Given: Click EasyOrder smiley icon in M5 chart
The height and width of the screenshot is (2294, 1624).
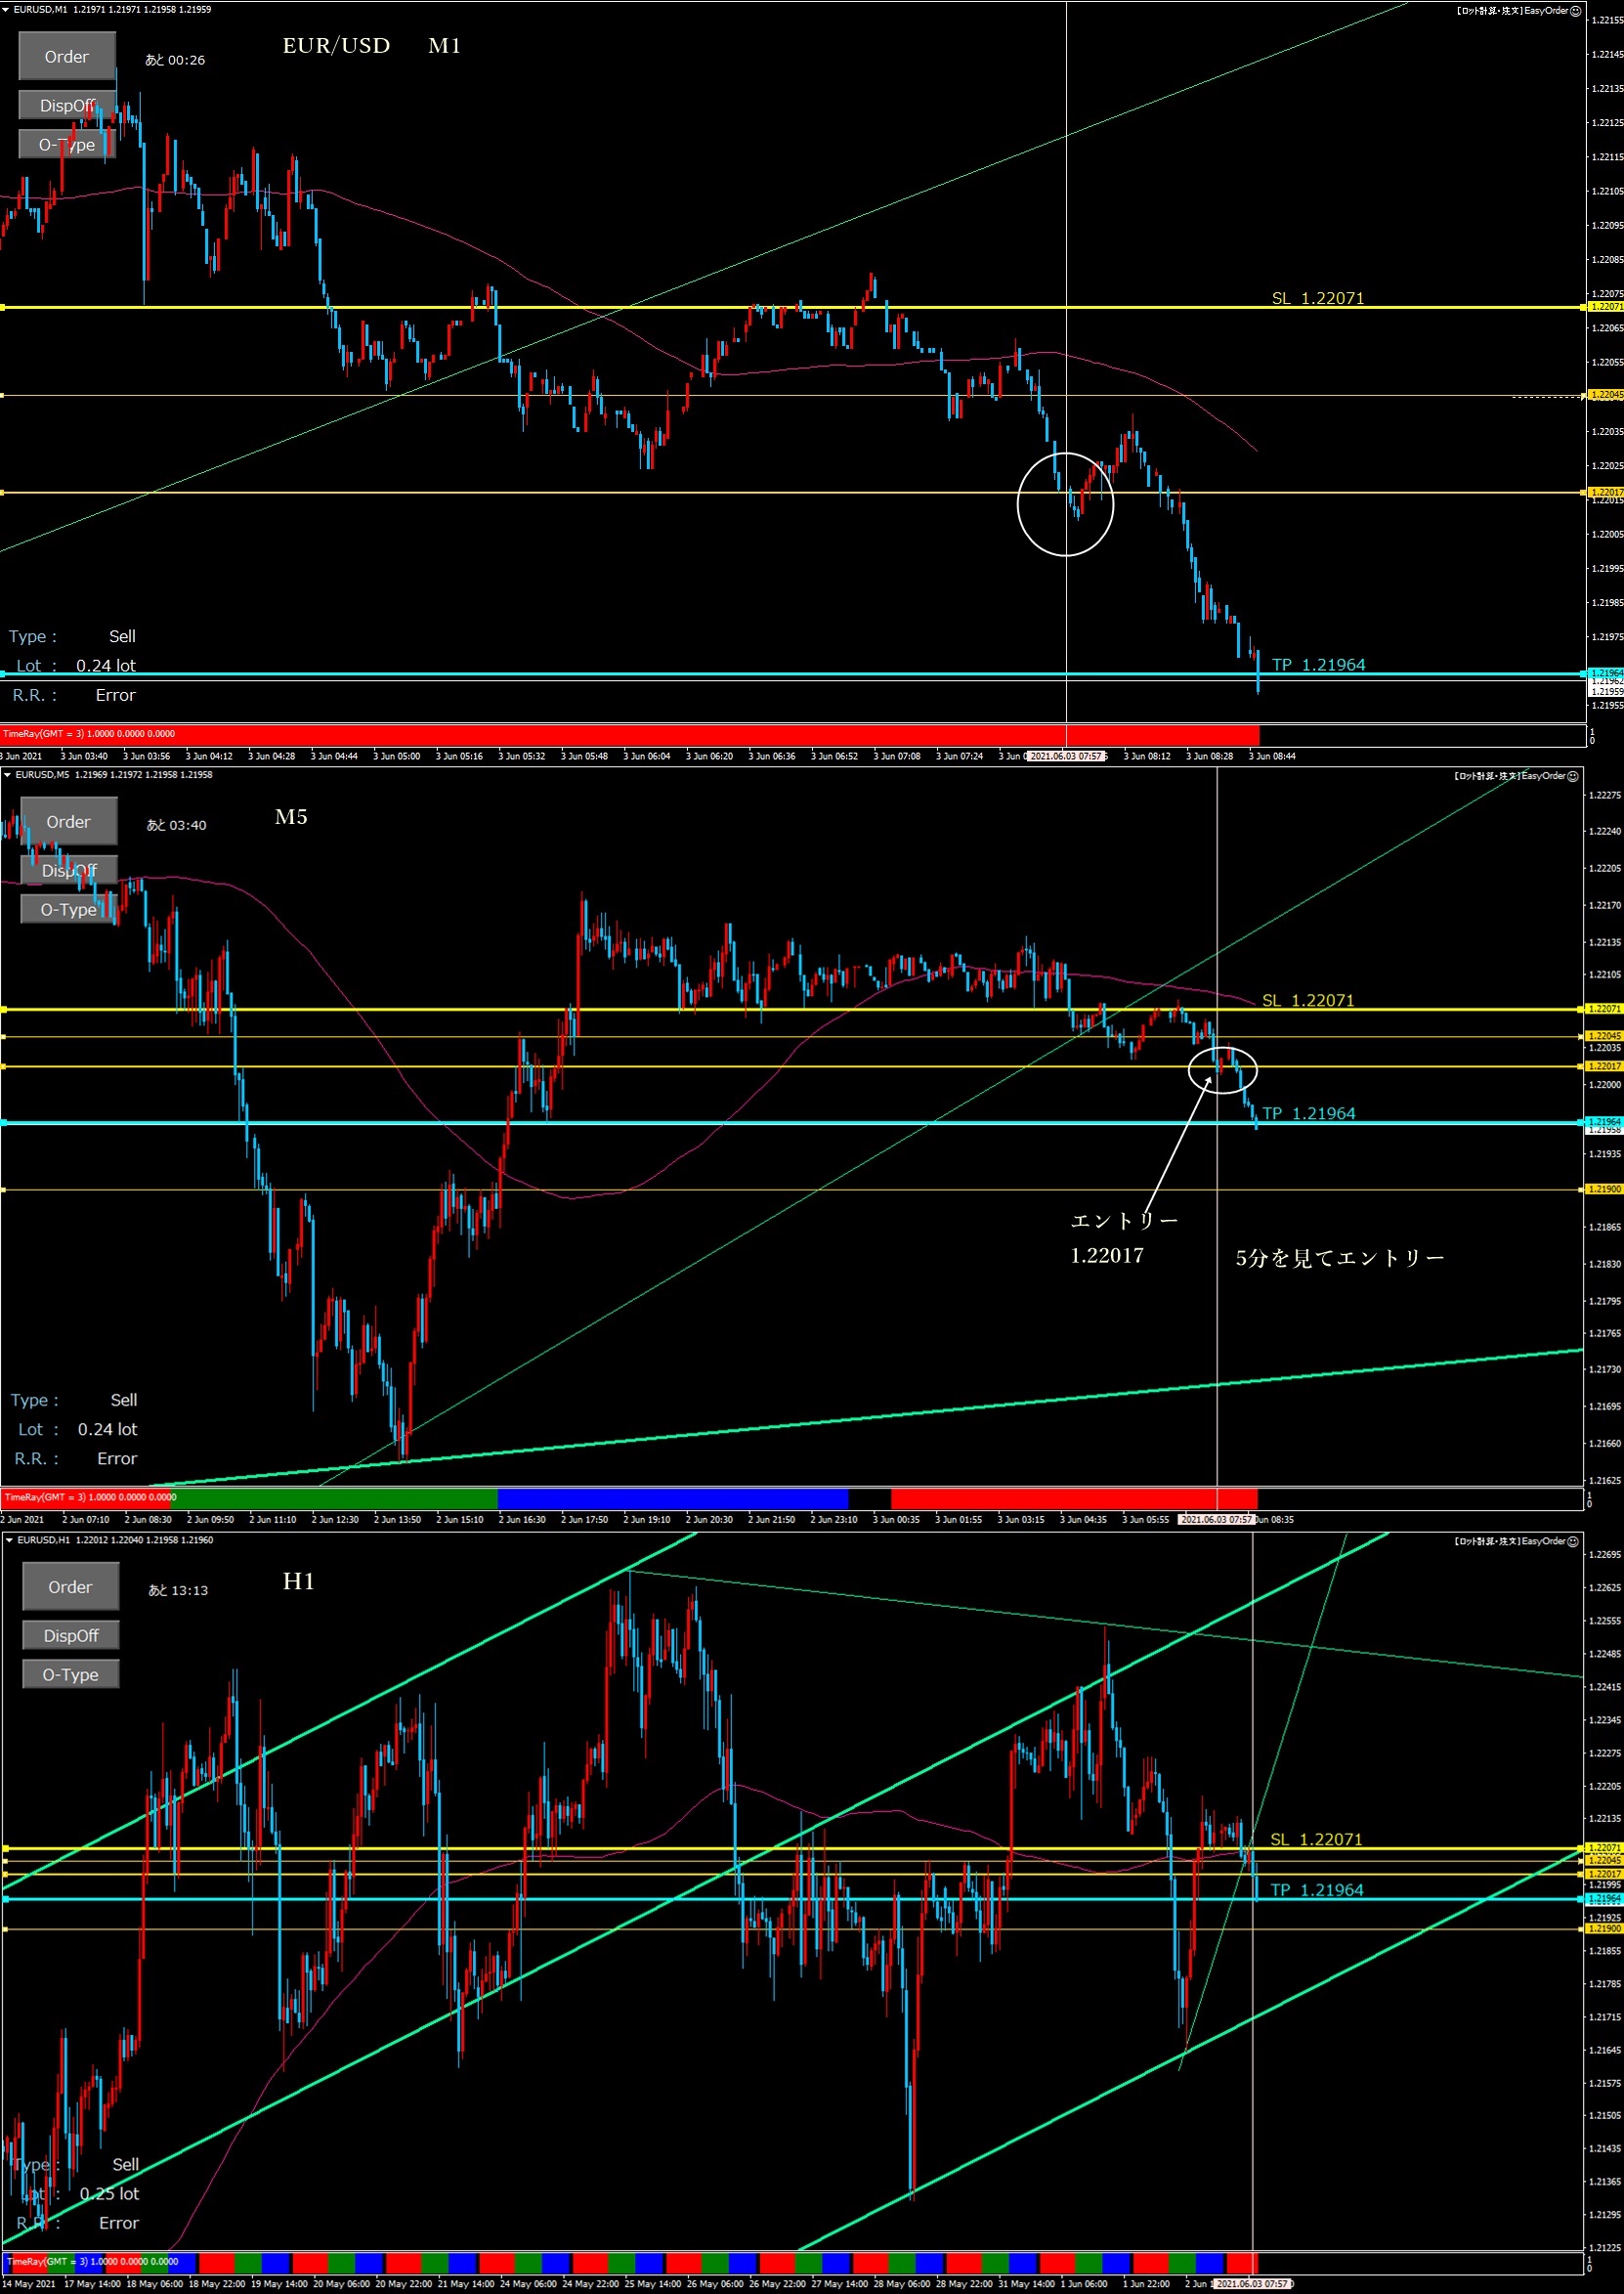Looking at the screenshot, I should click(1573, 776).
